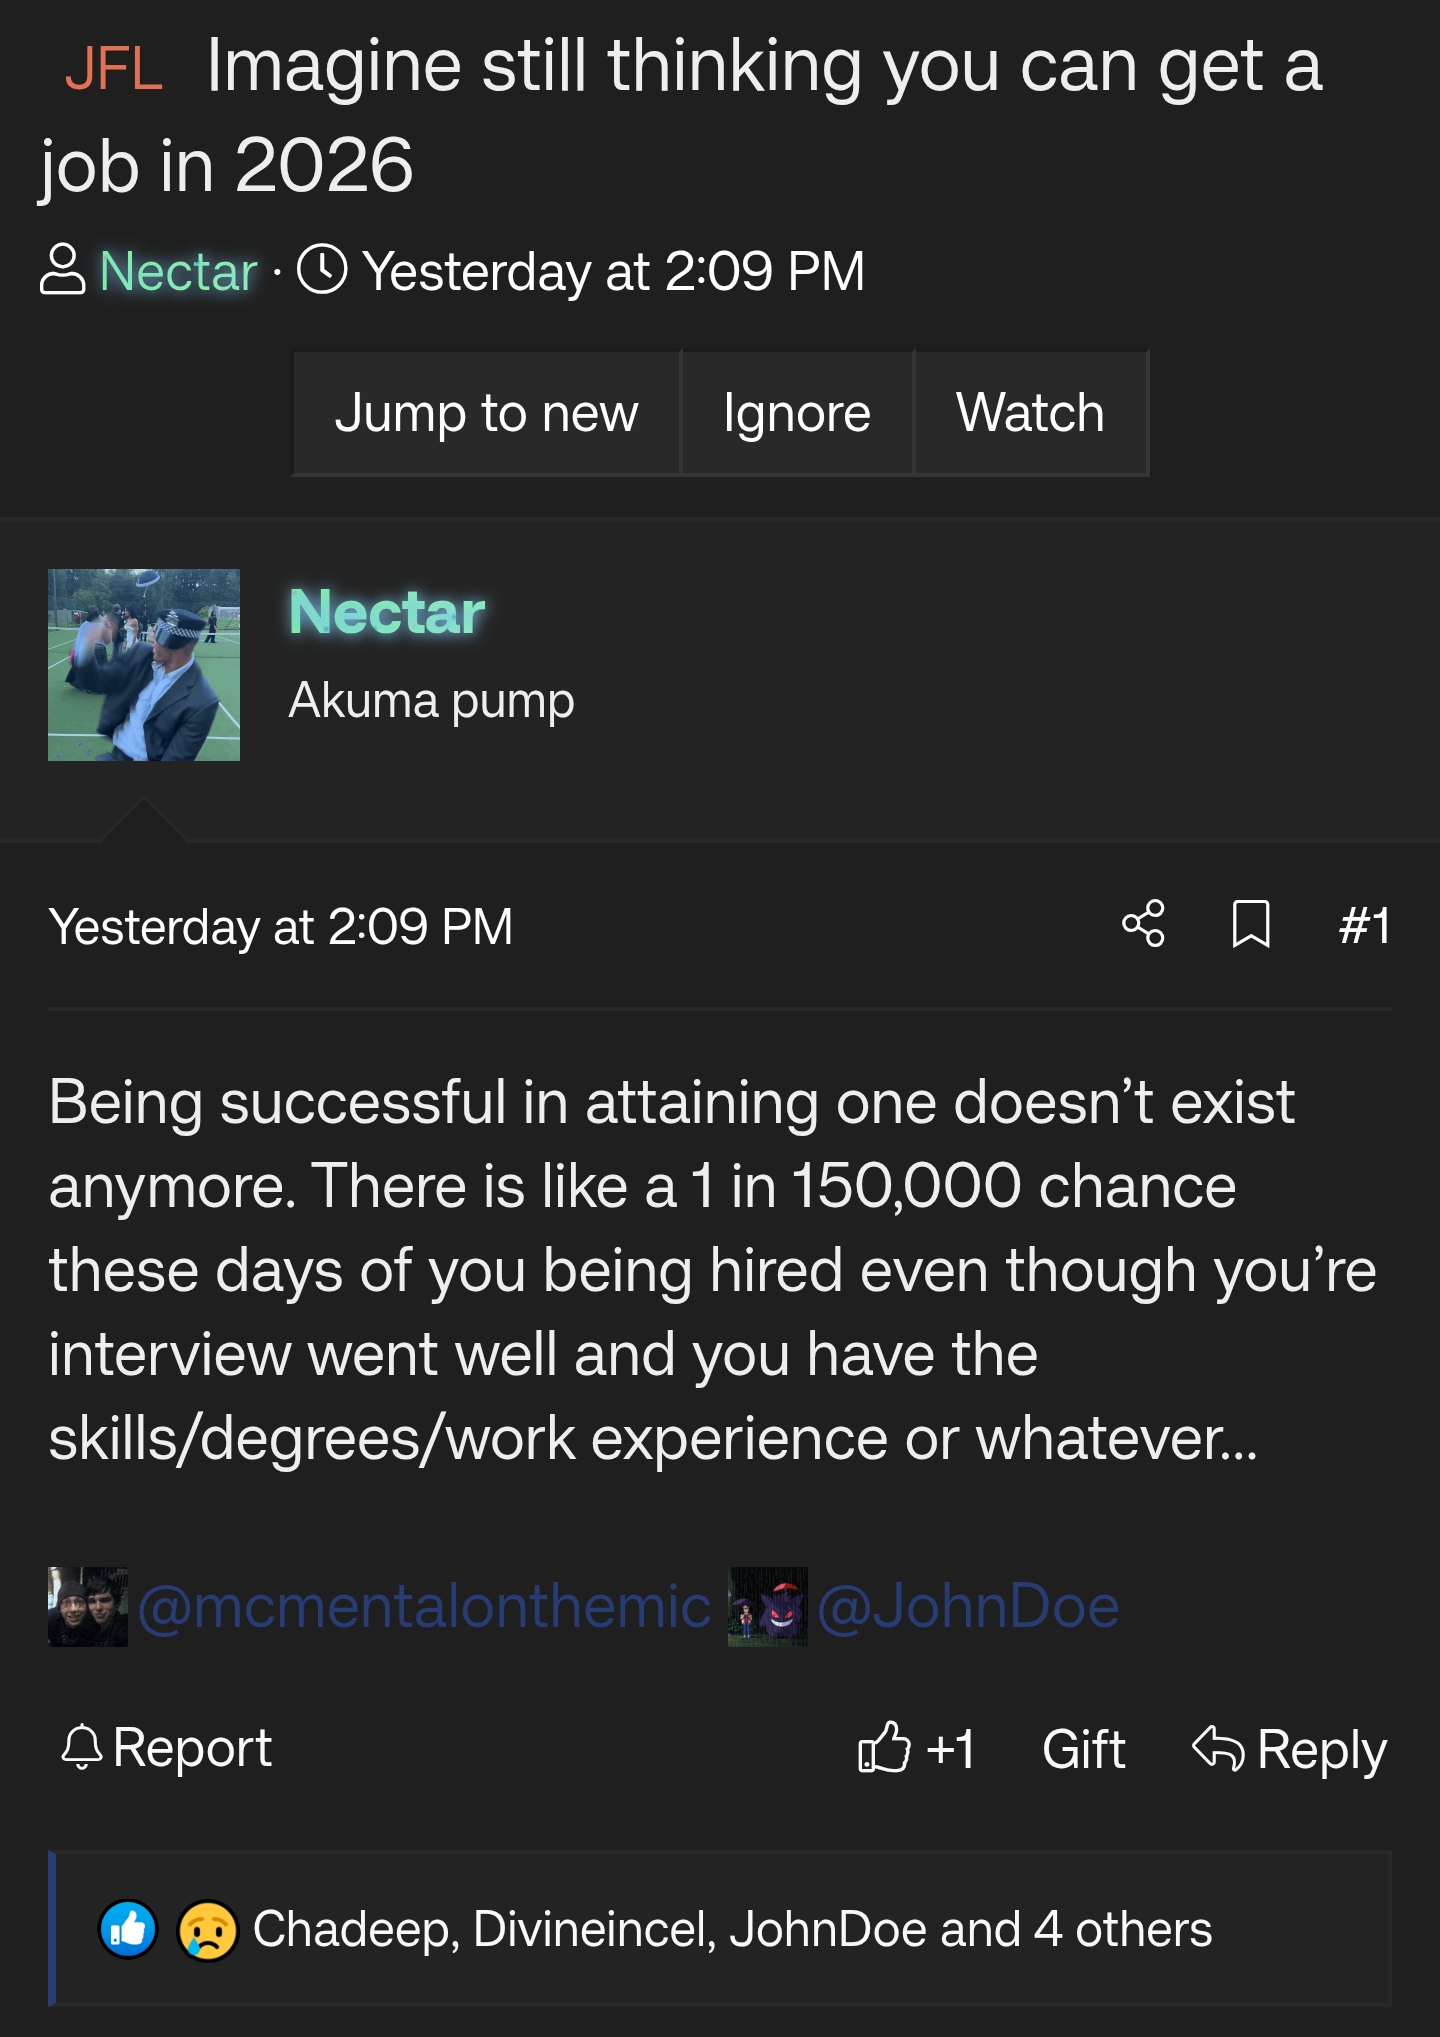Toggle Ignore for this thread
The height and width of the screenshot is (2037, 1440).
coord(795,412)
